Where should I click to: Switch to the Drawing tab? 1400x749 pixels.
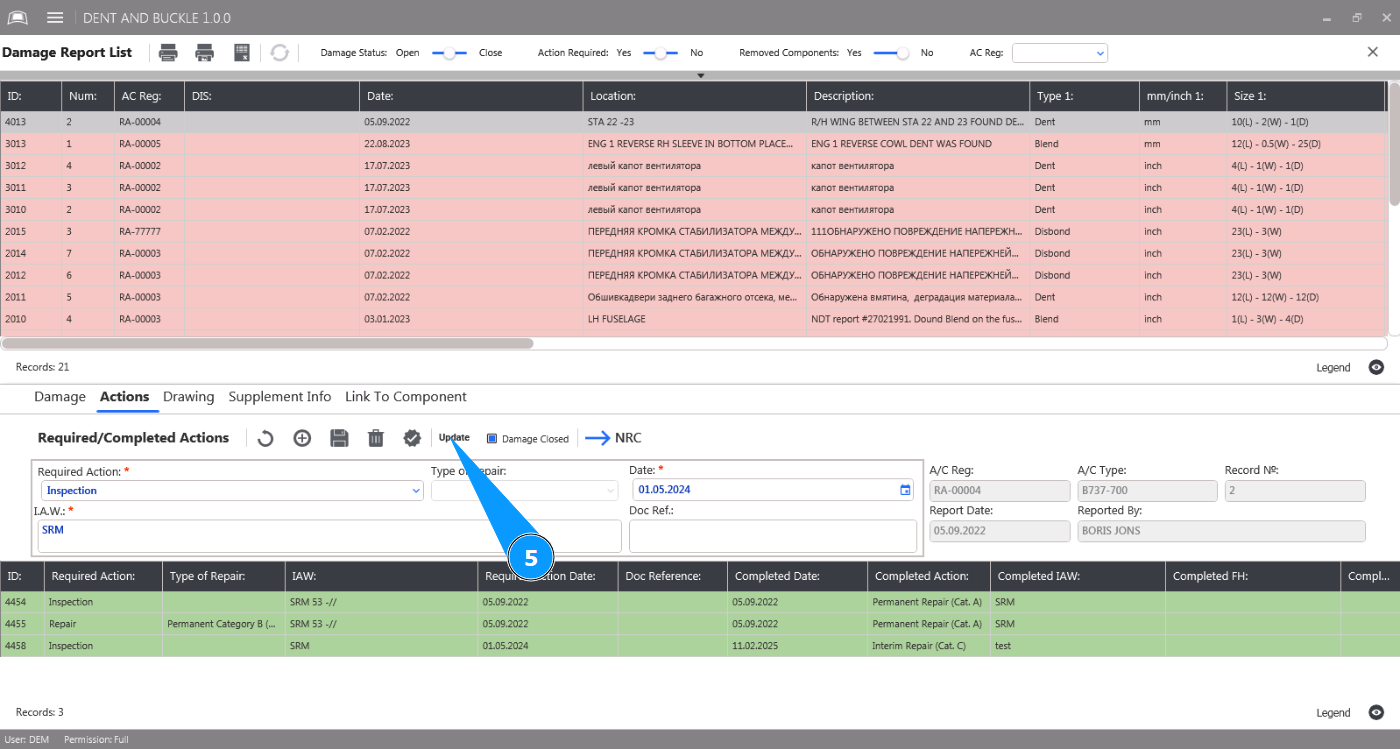click(188, 397)
